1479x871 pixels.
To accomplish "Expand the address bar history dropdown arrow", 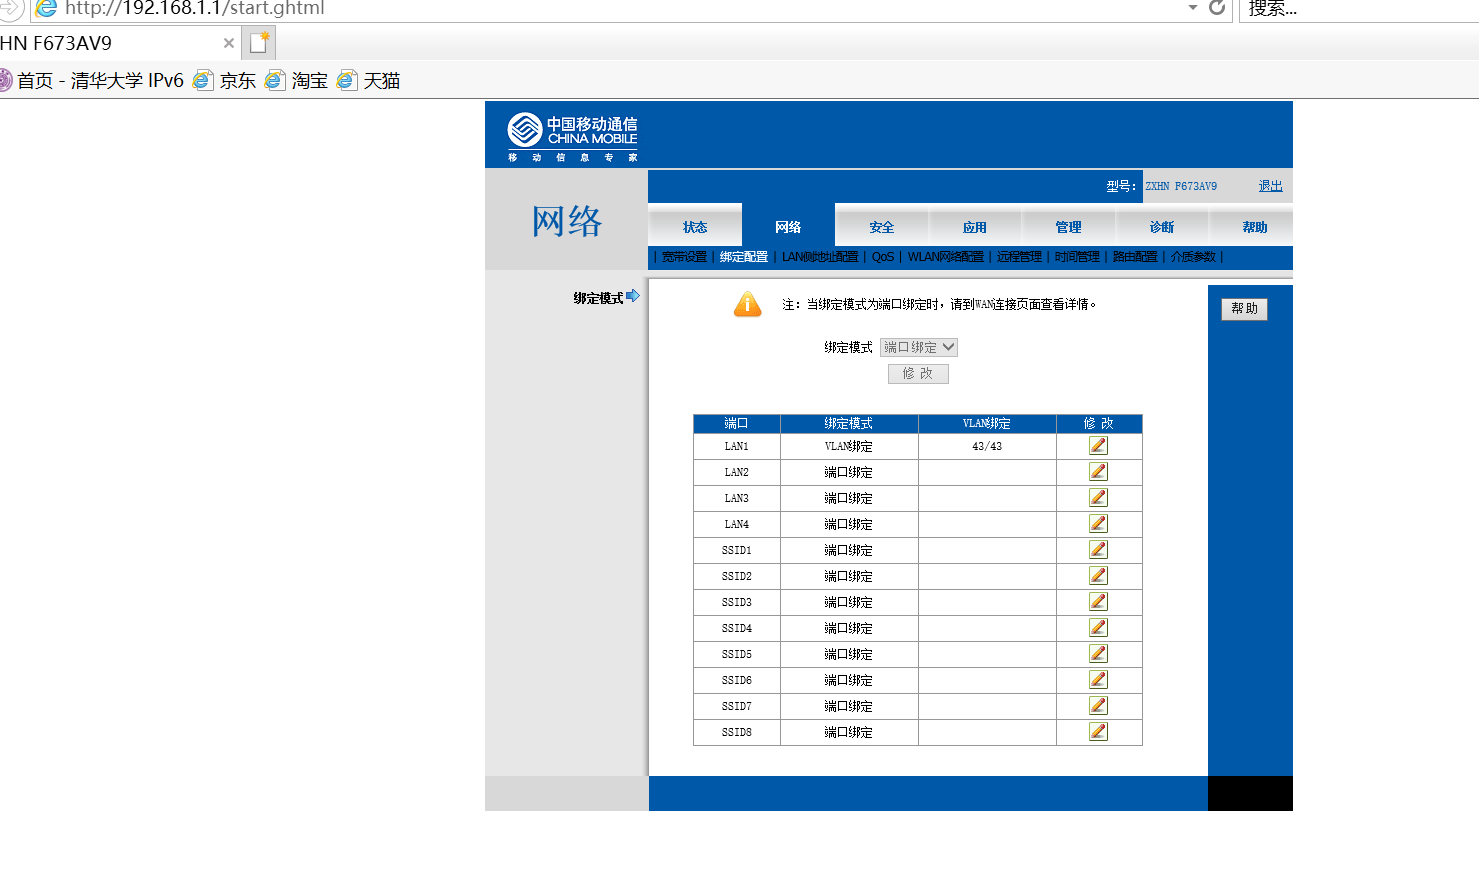I will coord(1193,8).
